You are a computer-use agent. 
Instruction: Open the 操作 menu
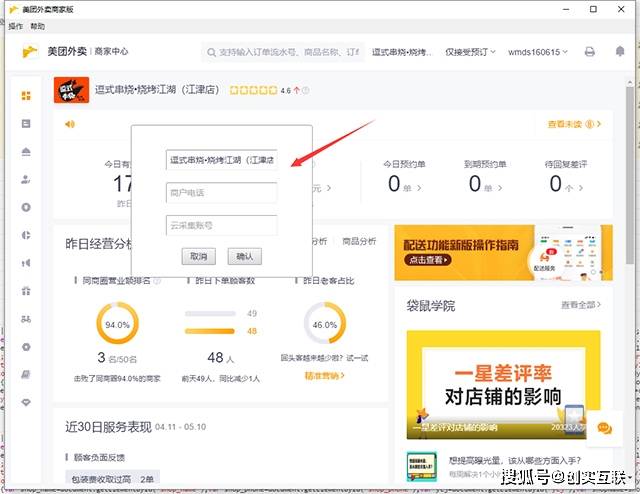[16, 27]
